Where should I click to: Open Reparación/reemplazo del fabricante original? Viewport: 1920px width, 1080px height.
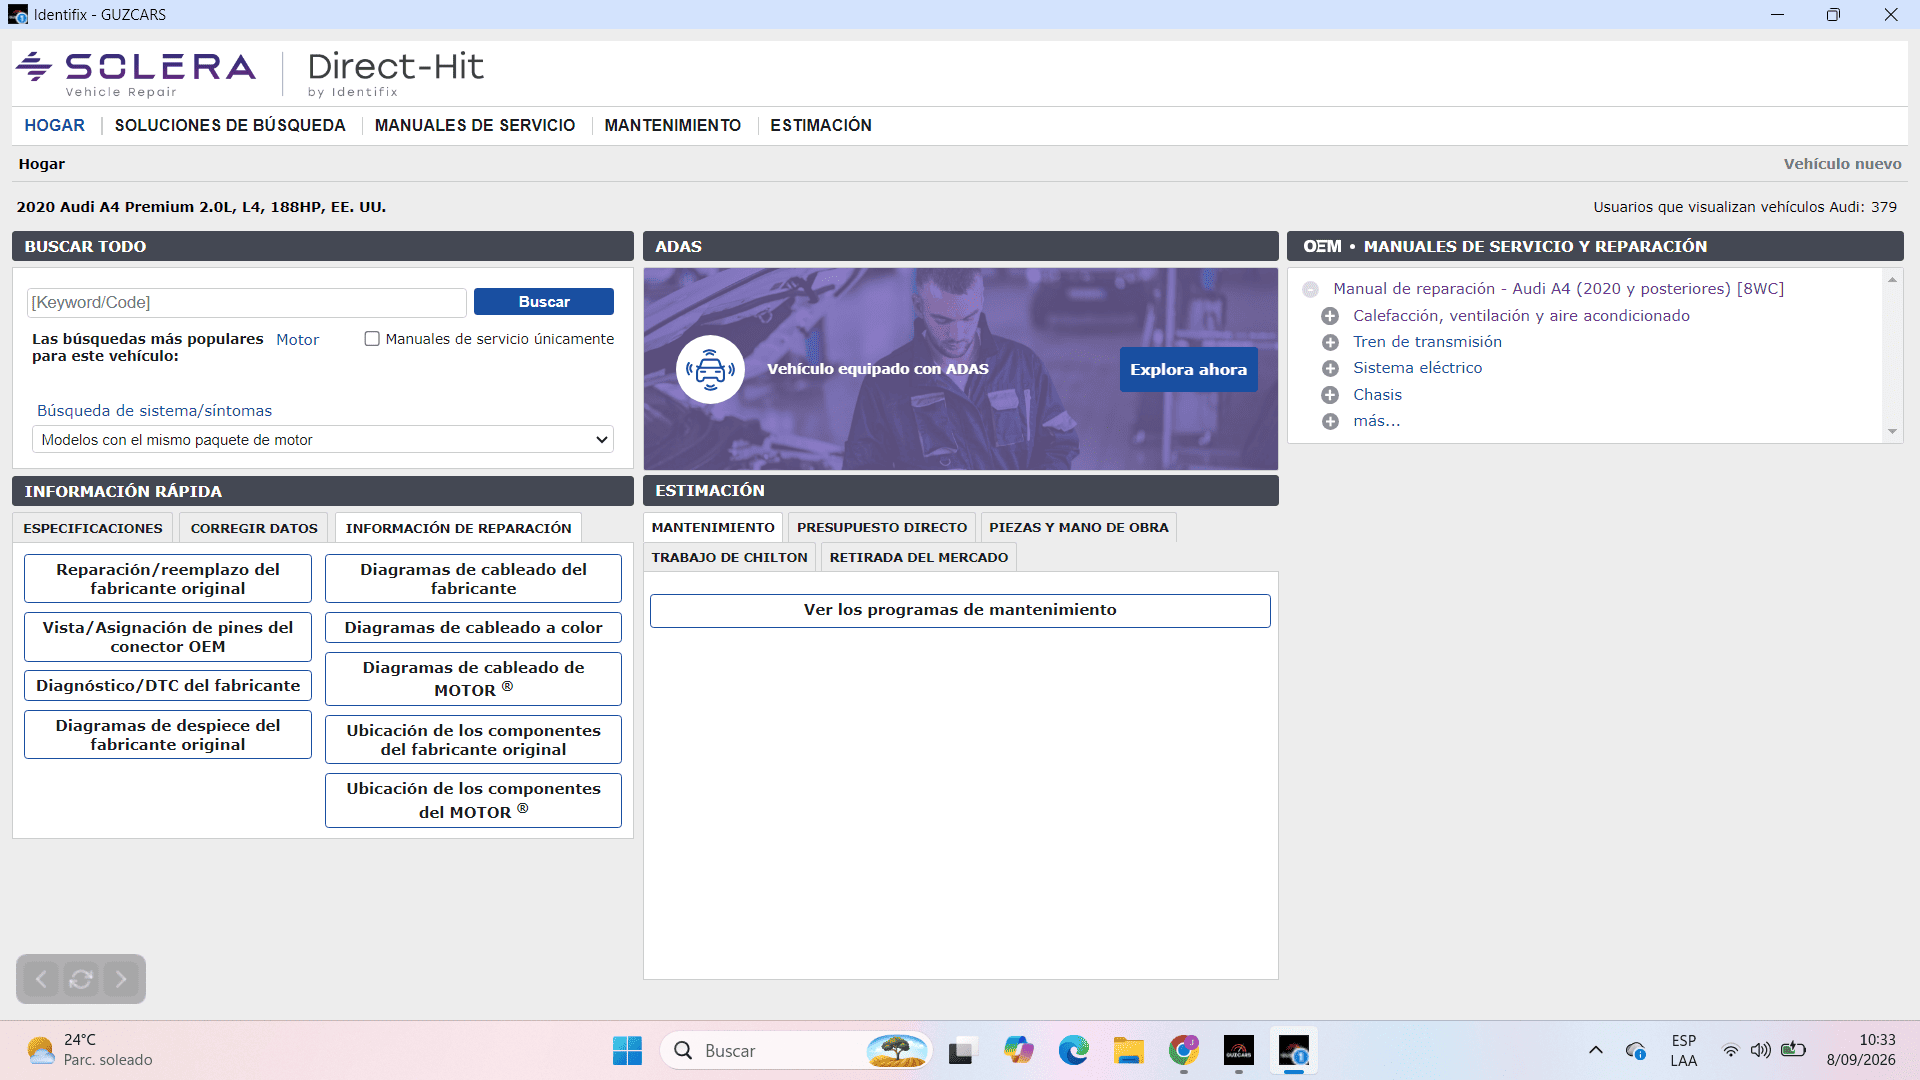click(x=168, y=579)
